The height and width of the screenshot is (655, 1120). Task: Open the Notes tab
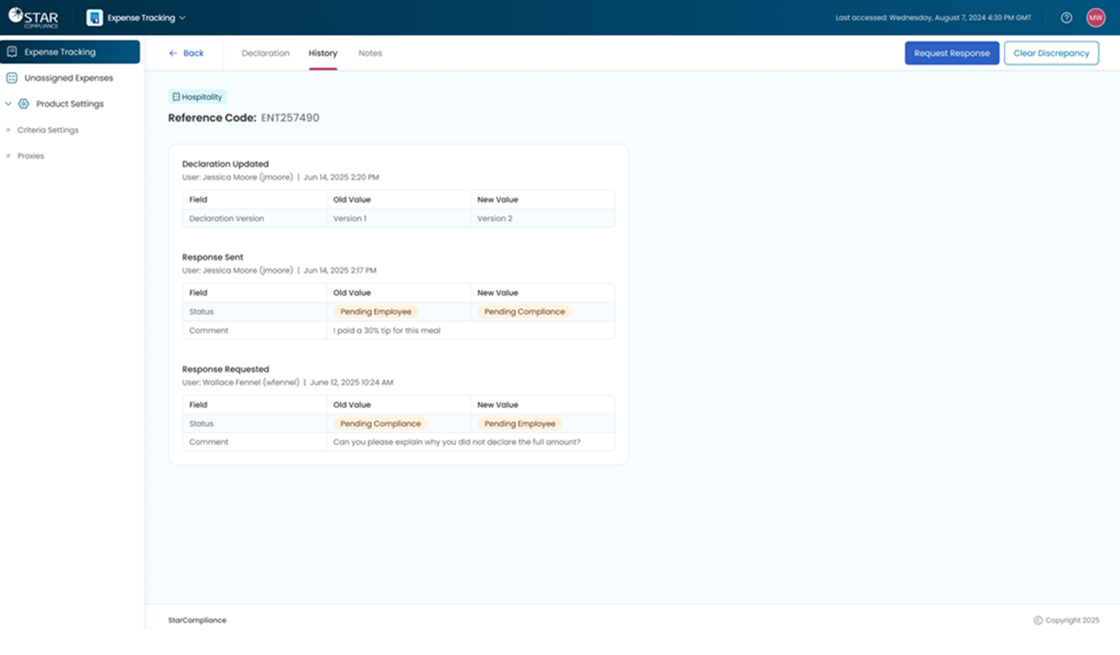(370, 53)
